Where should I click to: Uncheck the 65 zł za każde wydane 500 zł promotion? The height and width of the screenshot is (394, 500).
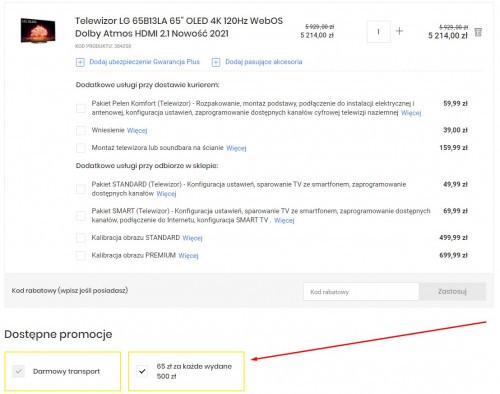pyautogui.click(x=142, y=371)
